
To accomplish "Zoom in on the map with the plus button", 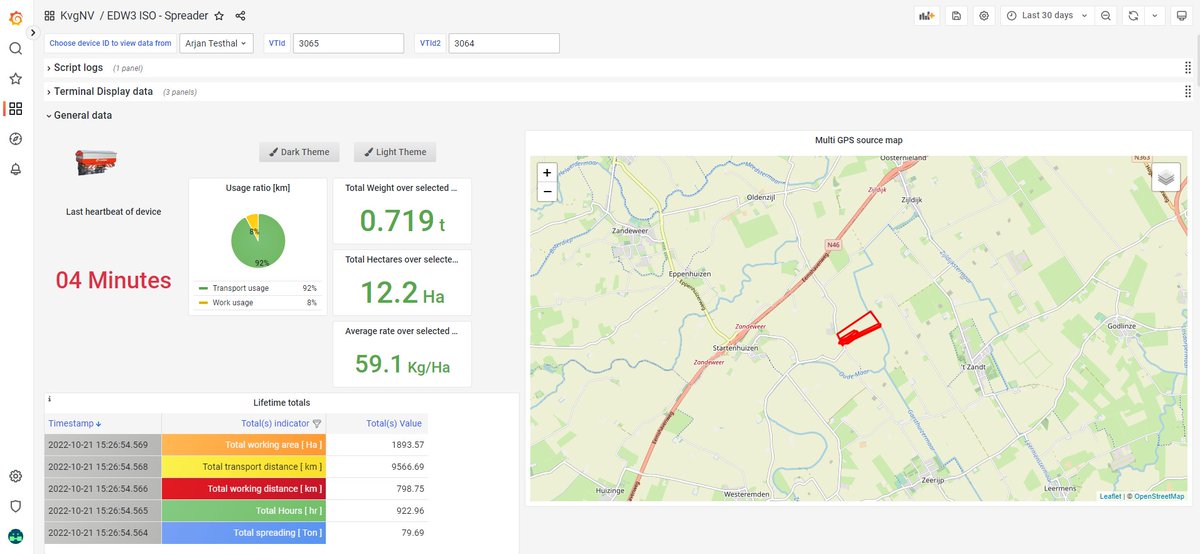I will (x=547, y=172).
